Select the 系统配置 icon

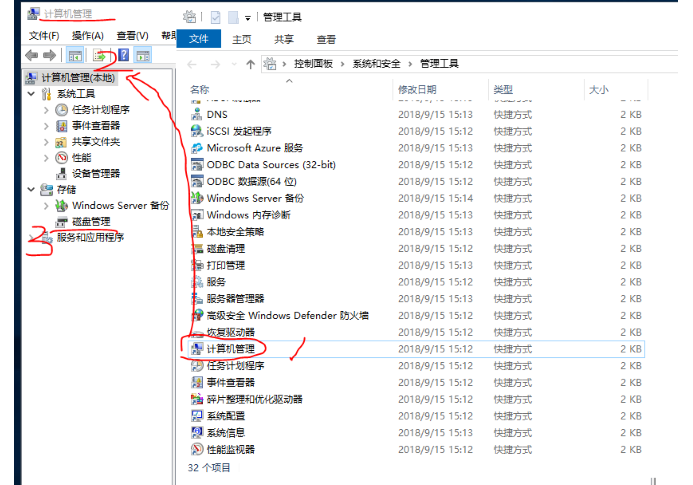pos(197,416)
